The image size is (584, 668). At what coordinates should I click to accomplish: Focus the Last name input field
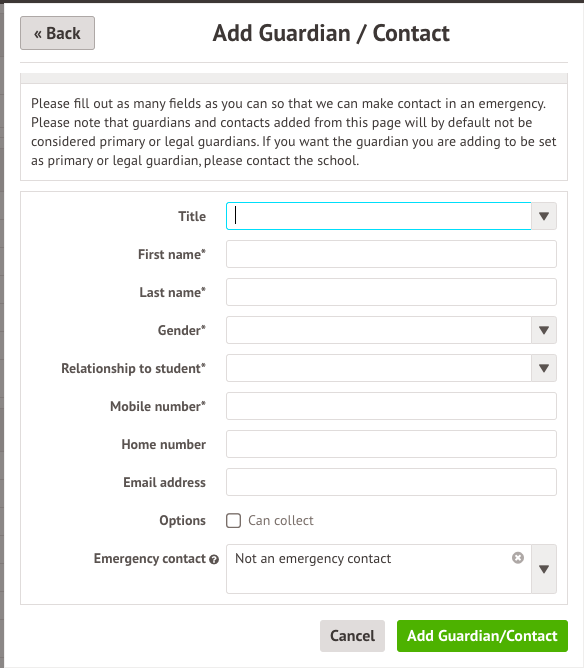pos(391,292)
